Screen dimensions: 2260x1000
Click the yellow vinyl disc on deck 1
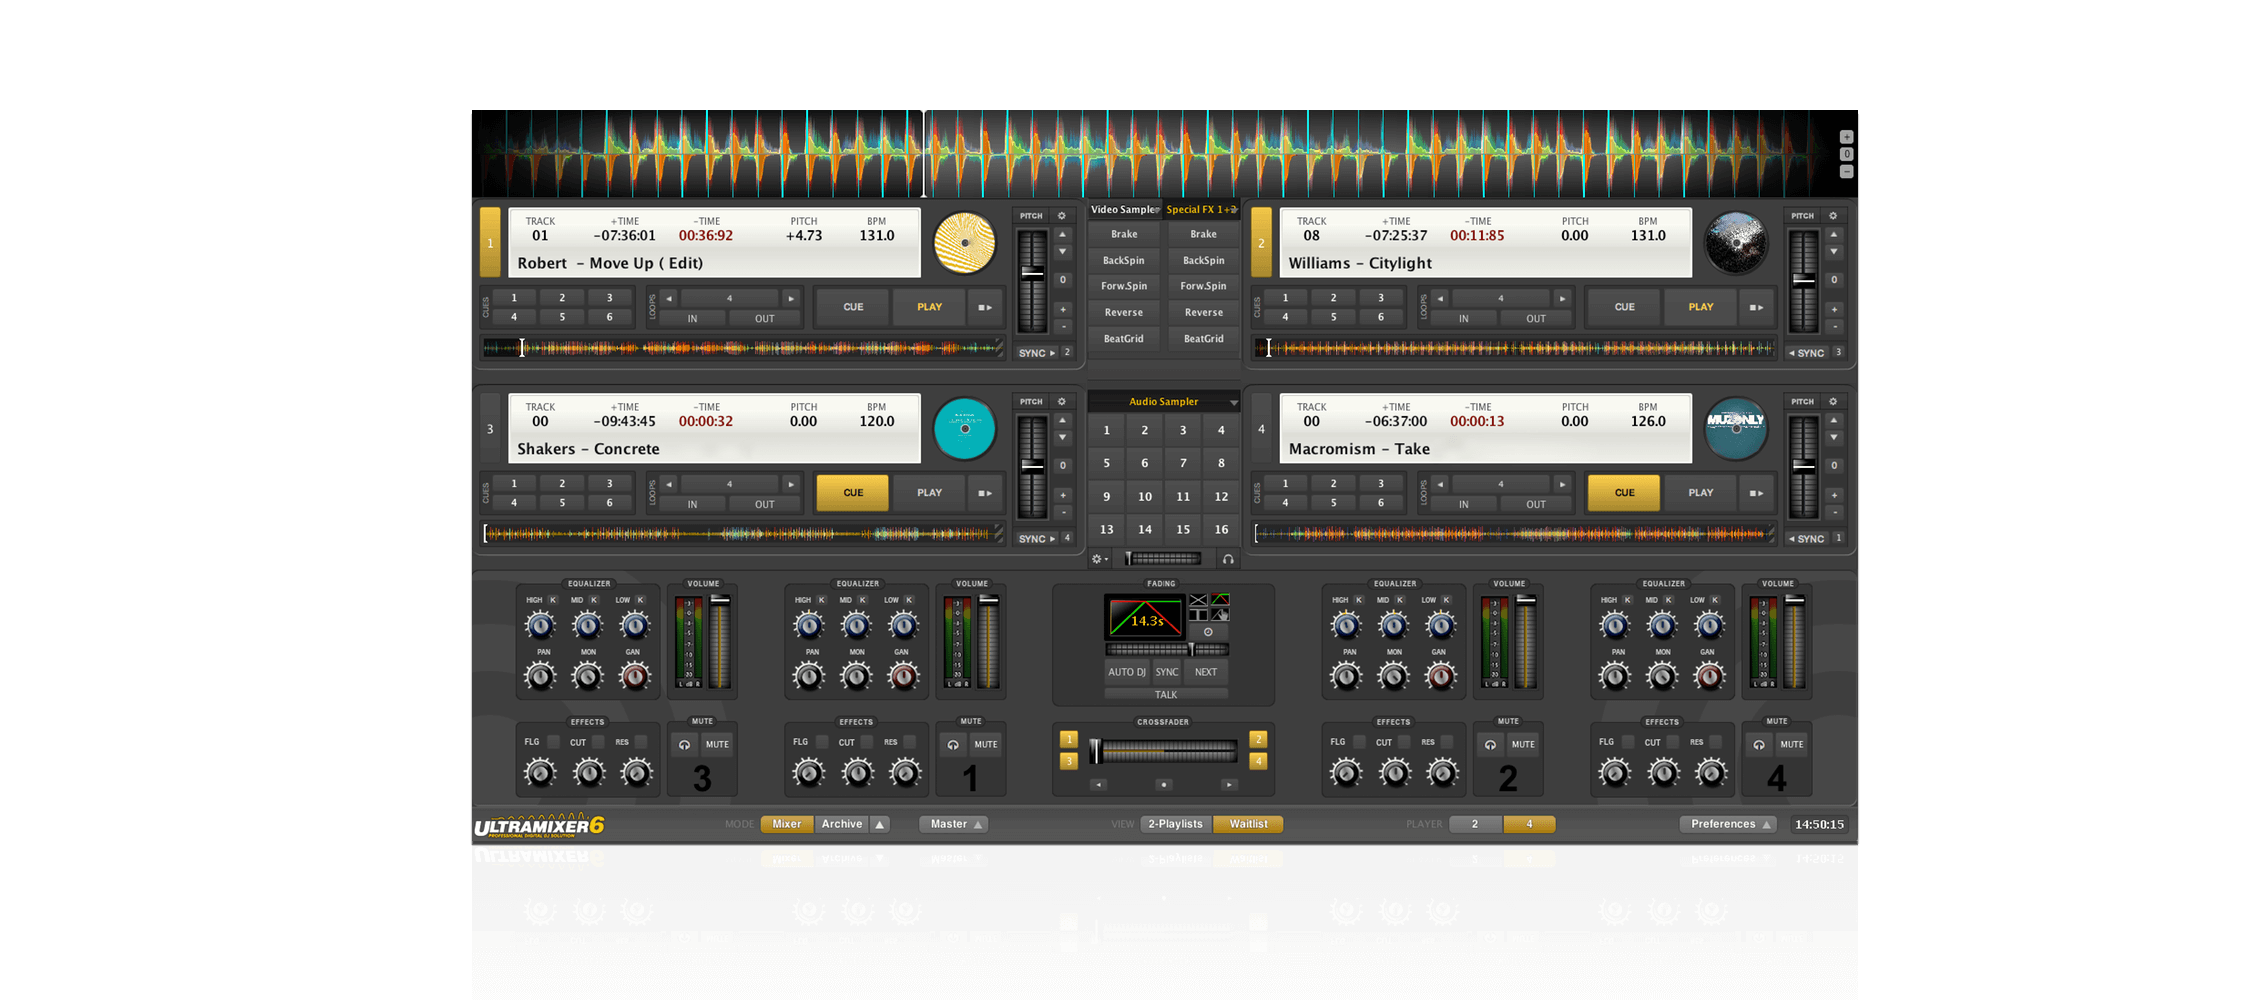(x=965, y=243)
